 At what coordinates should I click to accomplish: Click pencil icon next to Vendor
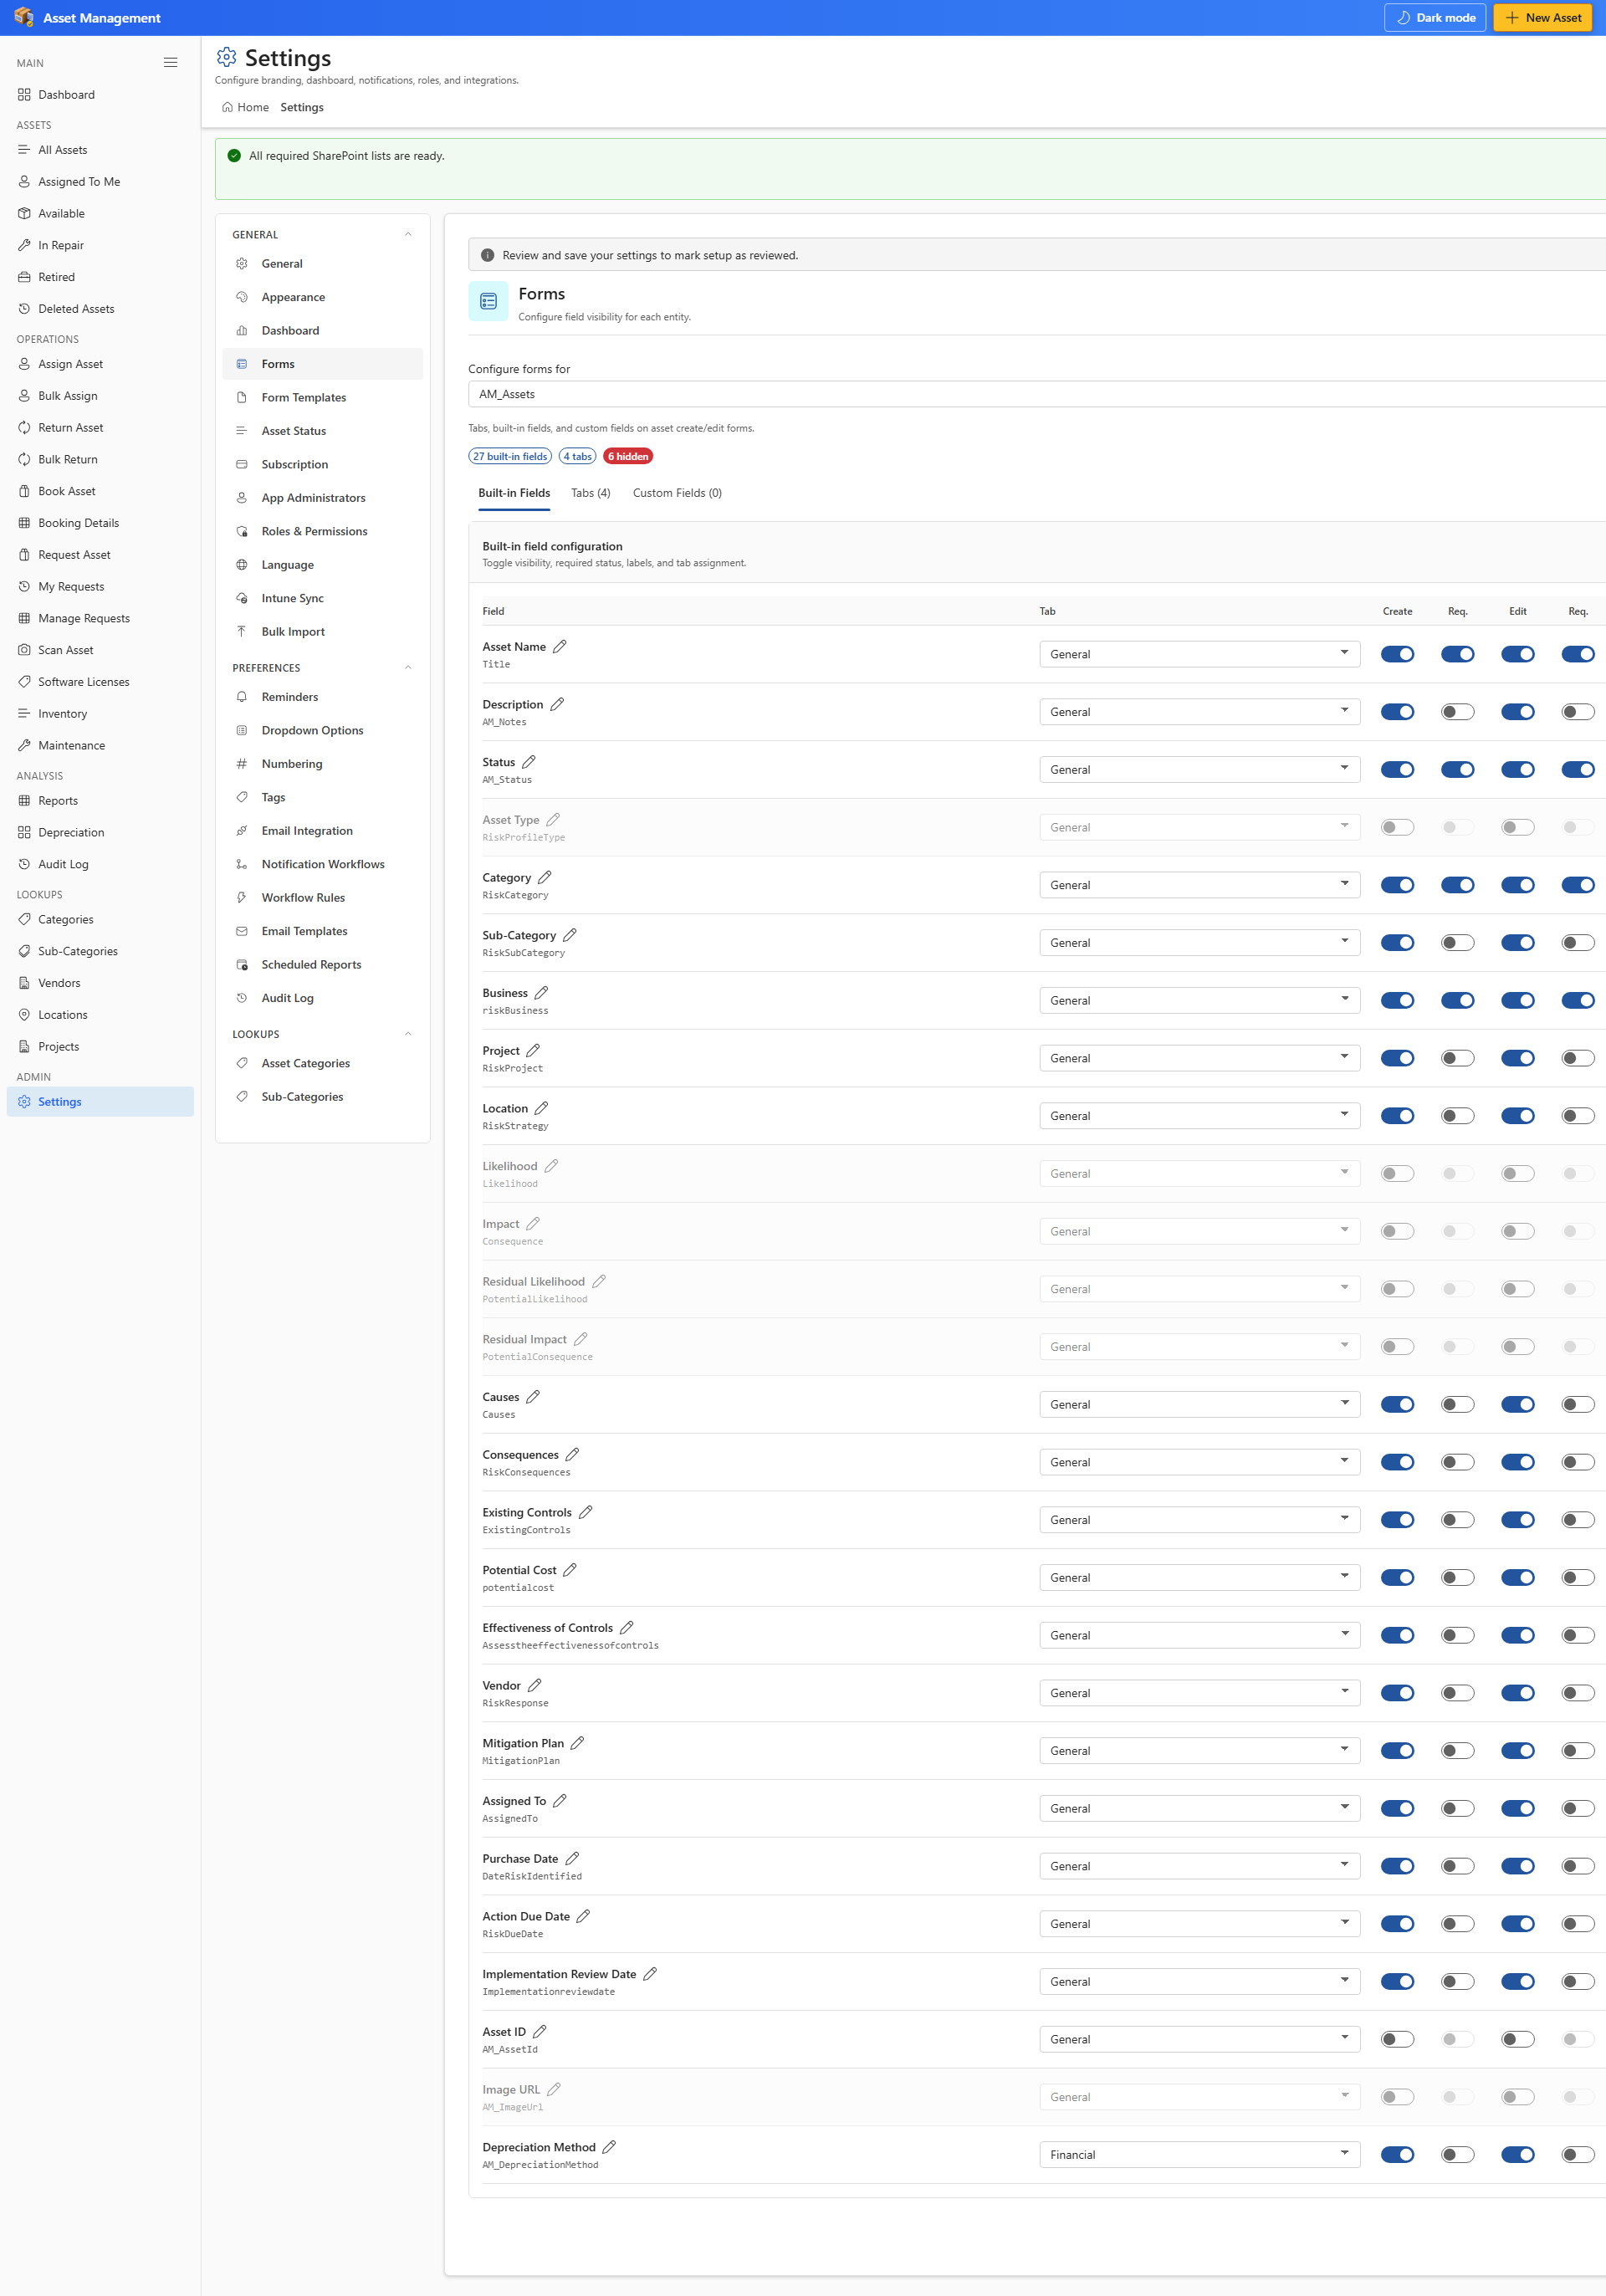click(x=535, y=1685)
